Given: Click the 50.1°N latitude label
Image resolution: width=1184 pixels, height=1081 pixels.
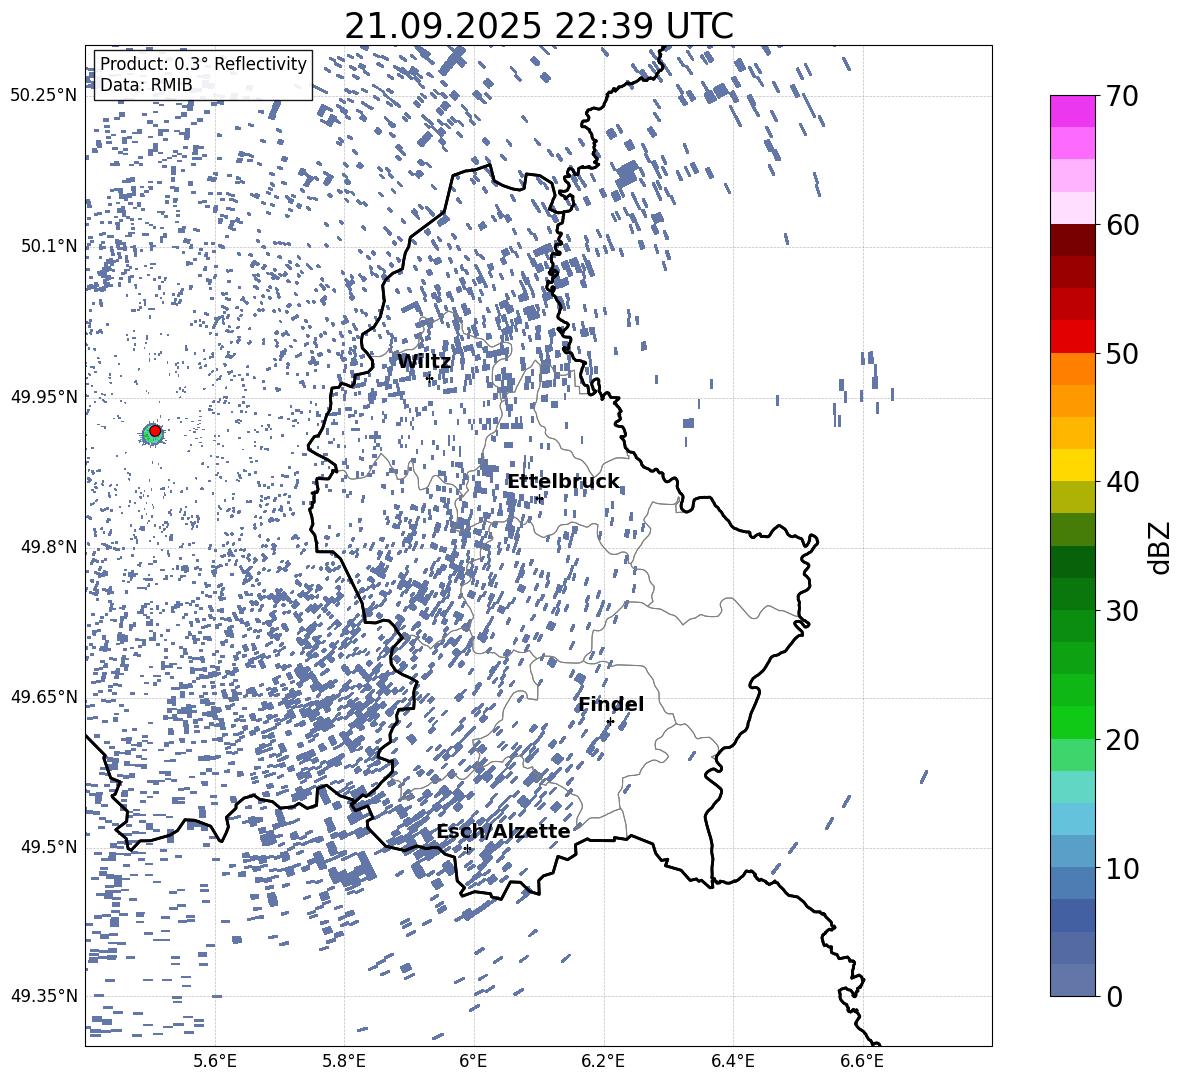Looking at the screenshot, I should click(50, 246).
